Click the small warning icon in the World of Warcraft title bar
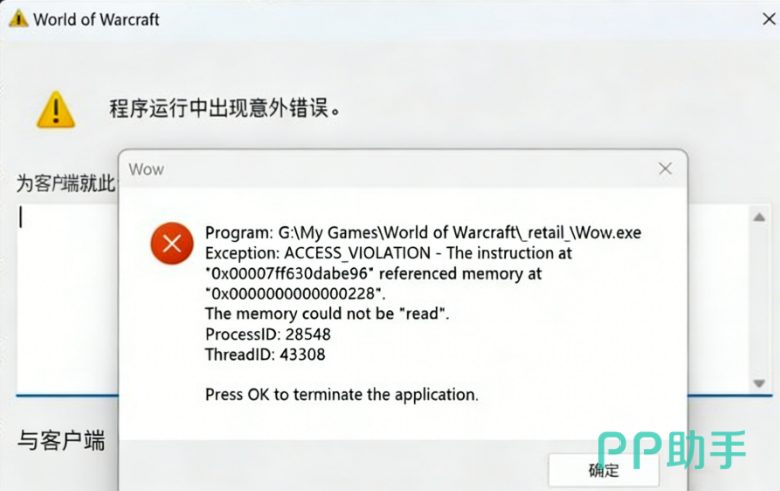The height and width of the screenshot is (491, 780). coord(18,19)
